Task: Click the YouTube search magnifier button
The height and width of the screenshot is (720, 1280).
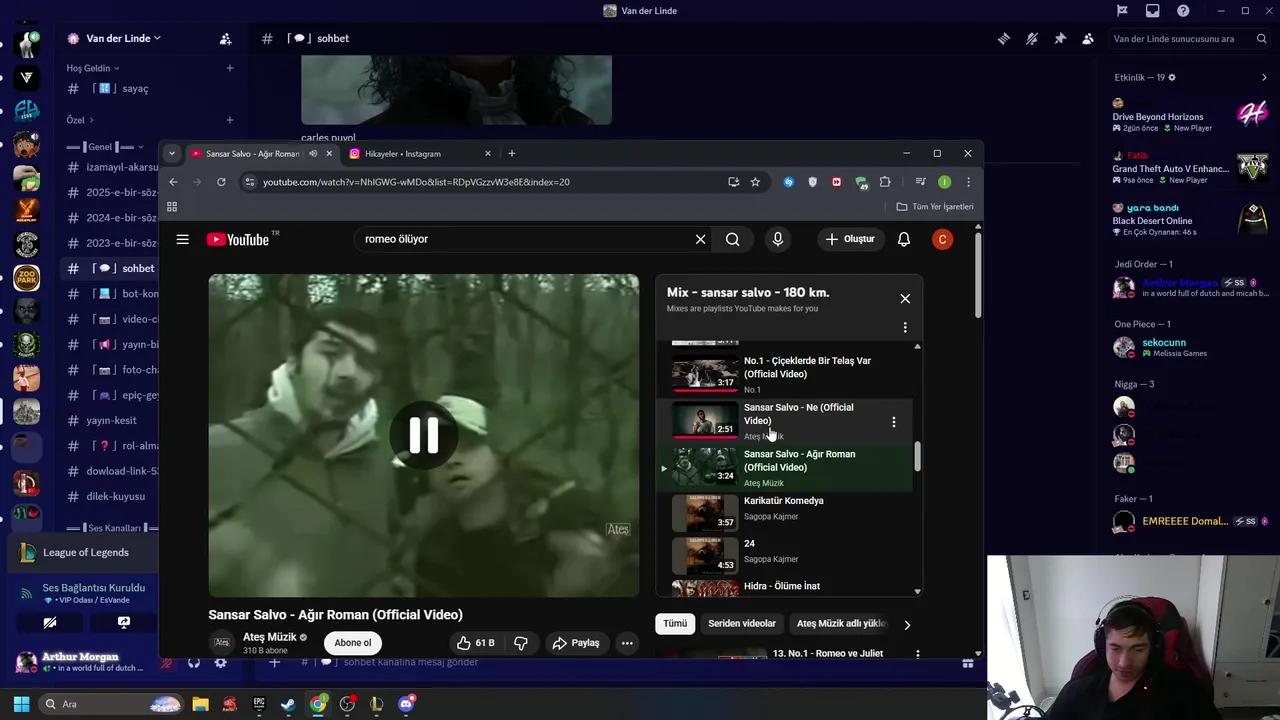Action: [x=733, y=239]
